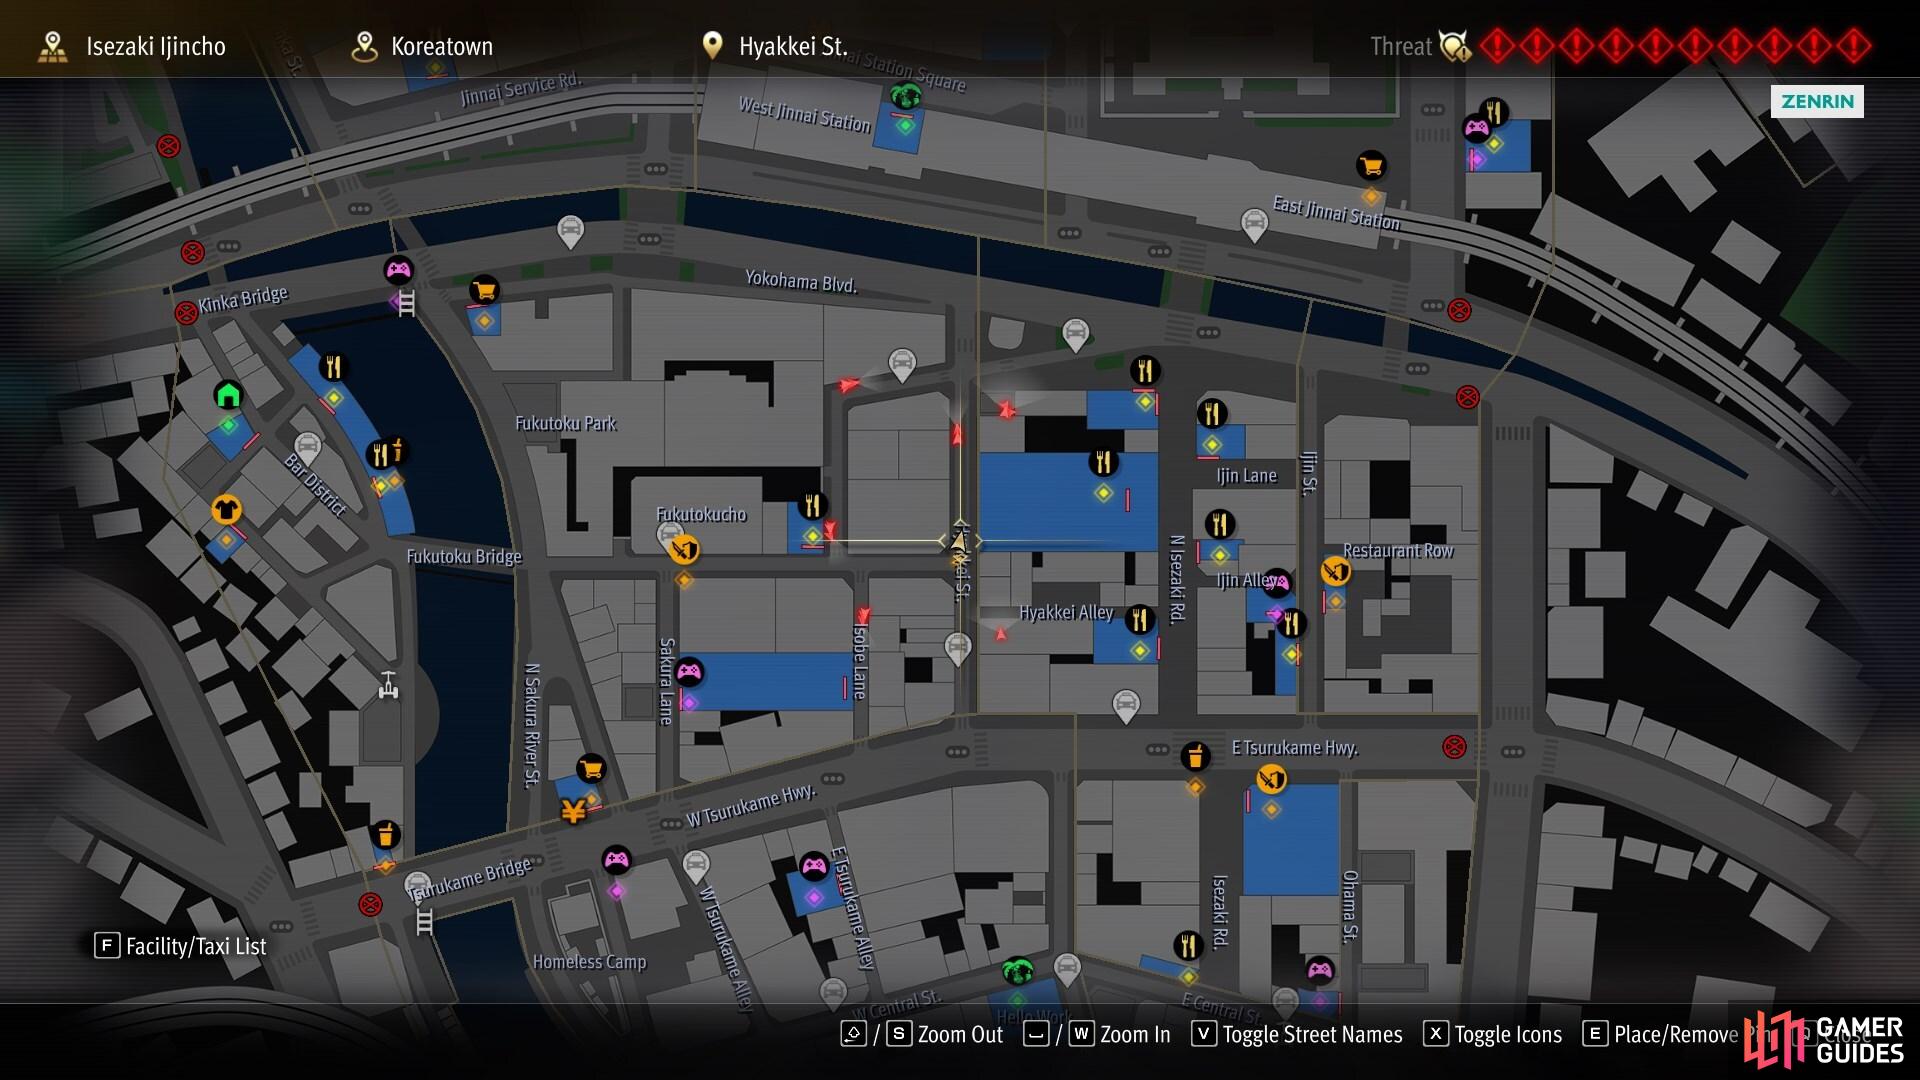Click the taxi icon at East Jinnai Station
The height and width of the screenshot is (1080, 1920).
pyautogui.click(x=1254, y=223)
